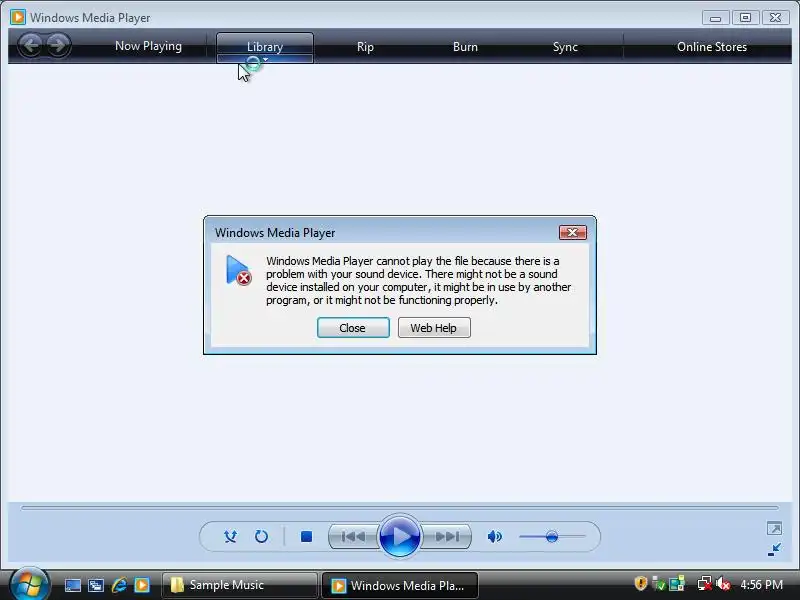The width and height of the screenshot is (800, 600).
Task: Open Web Help for the error
Action: click(434, 328)
